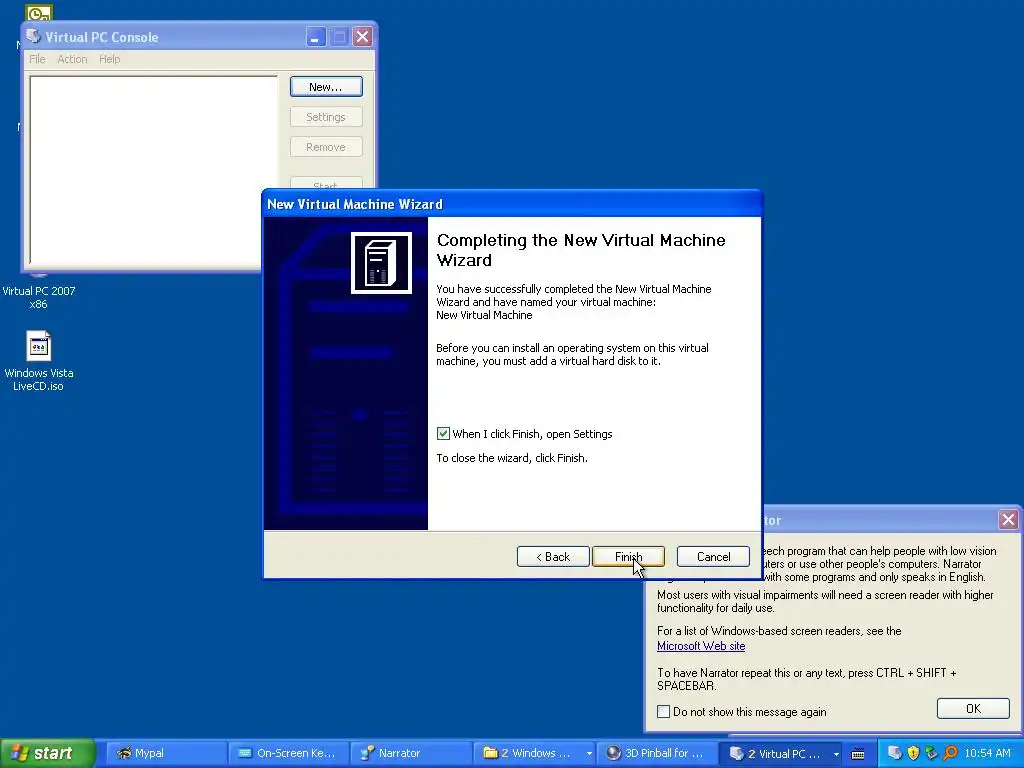Click the taskbar clock showing 10:54 AM
The height and width of the screenshot is (768, 1024).
pos(987,753)
